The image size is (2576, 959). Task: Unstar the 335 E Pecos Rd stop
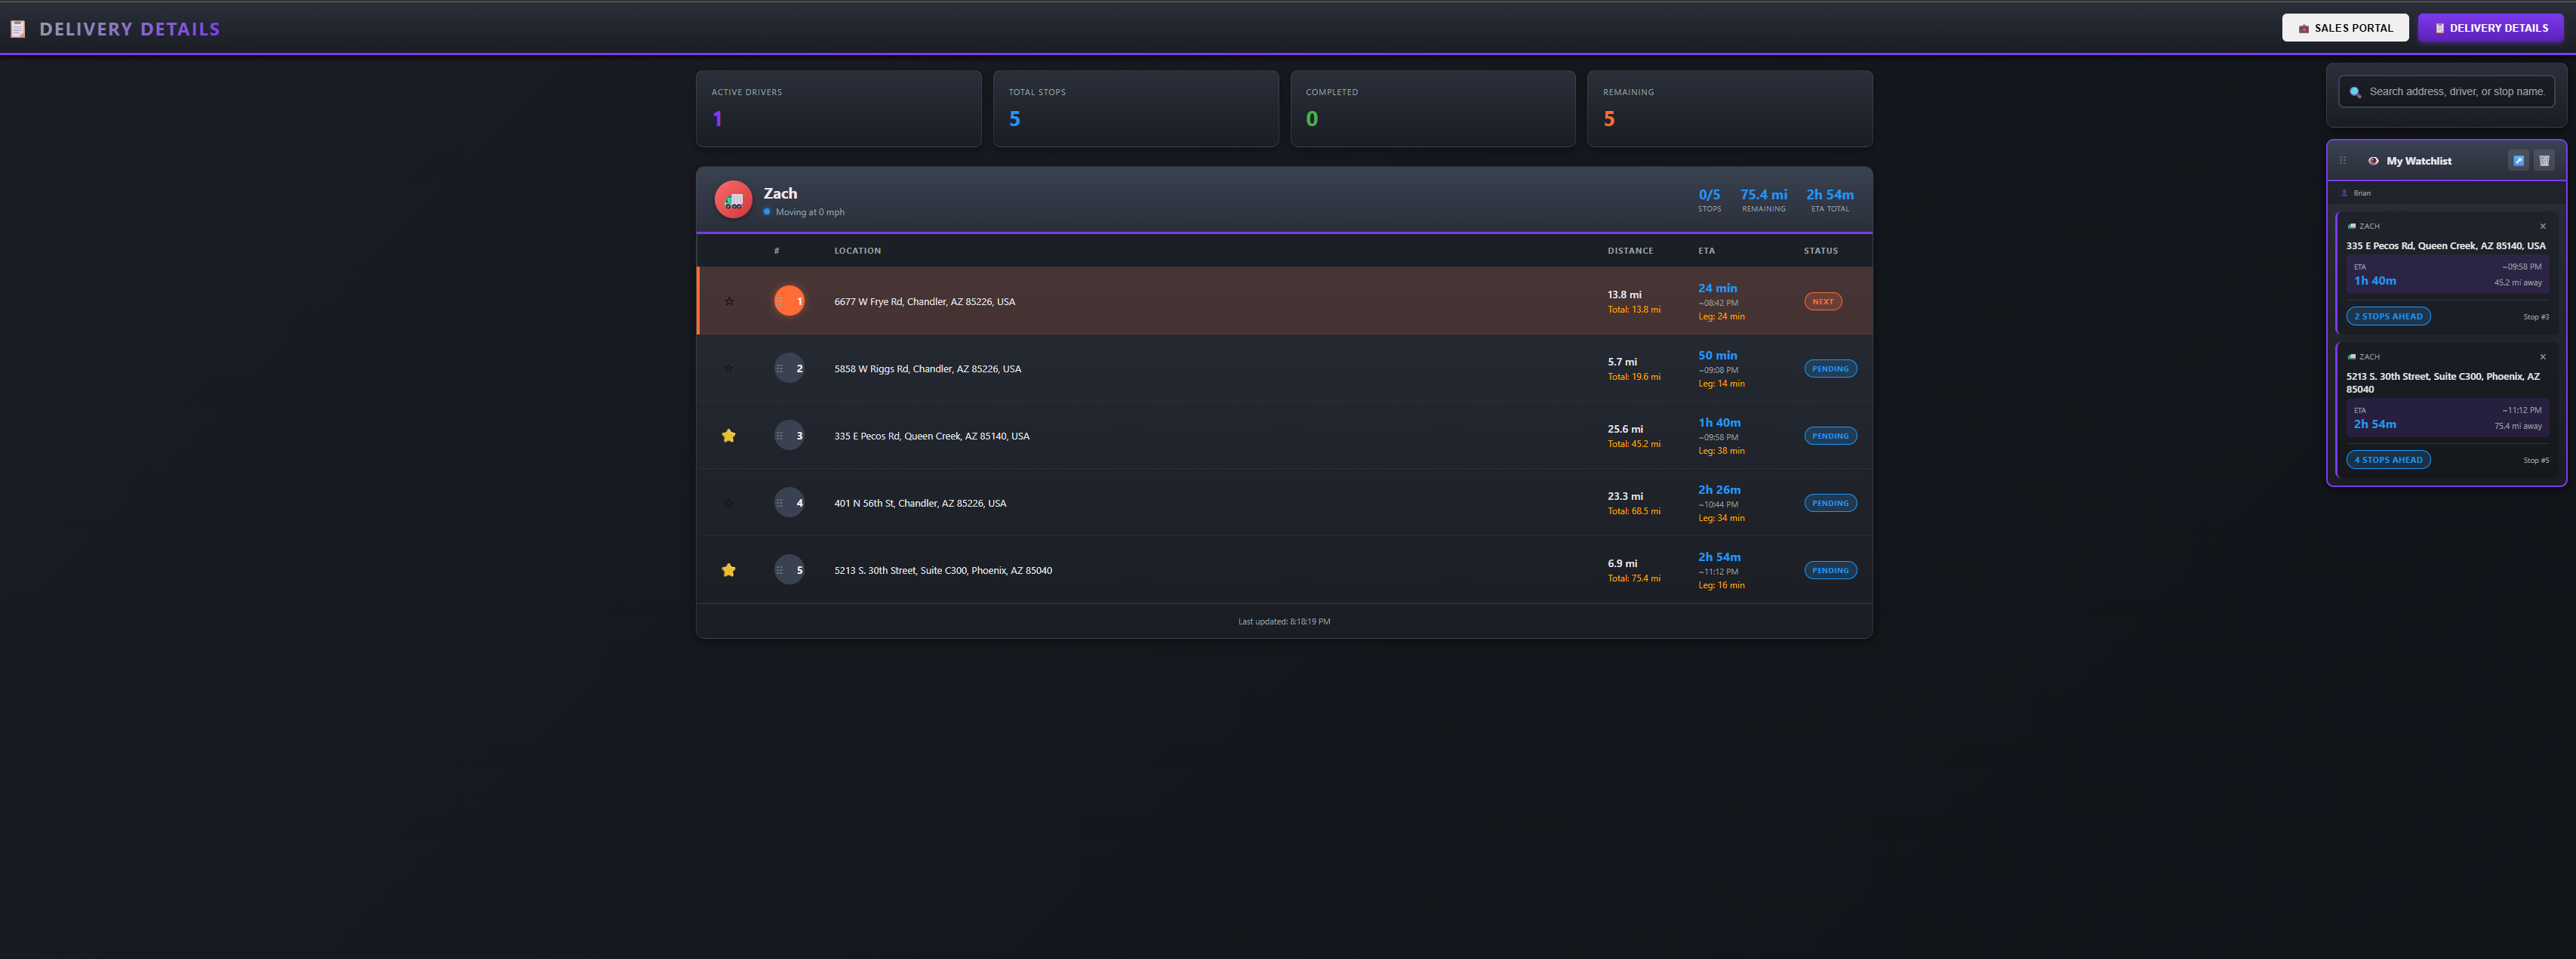729,436
